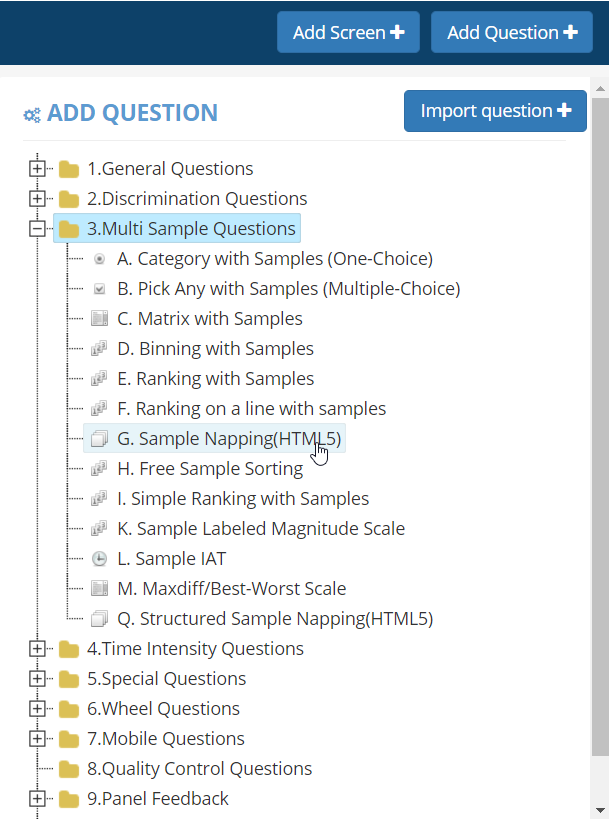Expand the General Questions tree node
609x819 pixels.
[x=38, y=169]
